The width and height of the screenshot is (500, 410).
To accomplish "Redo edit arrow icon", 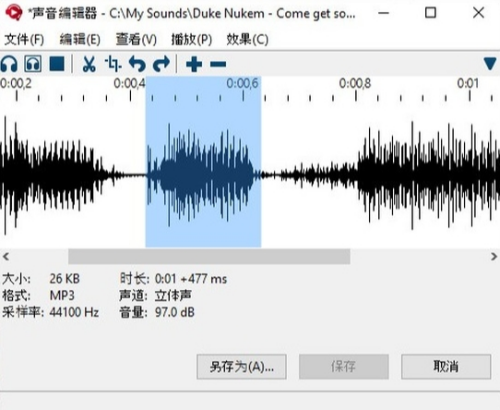I will coord(161,64).
